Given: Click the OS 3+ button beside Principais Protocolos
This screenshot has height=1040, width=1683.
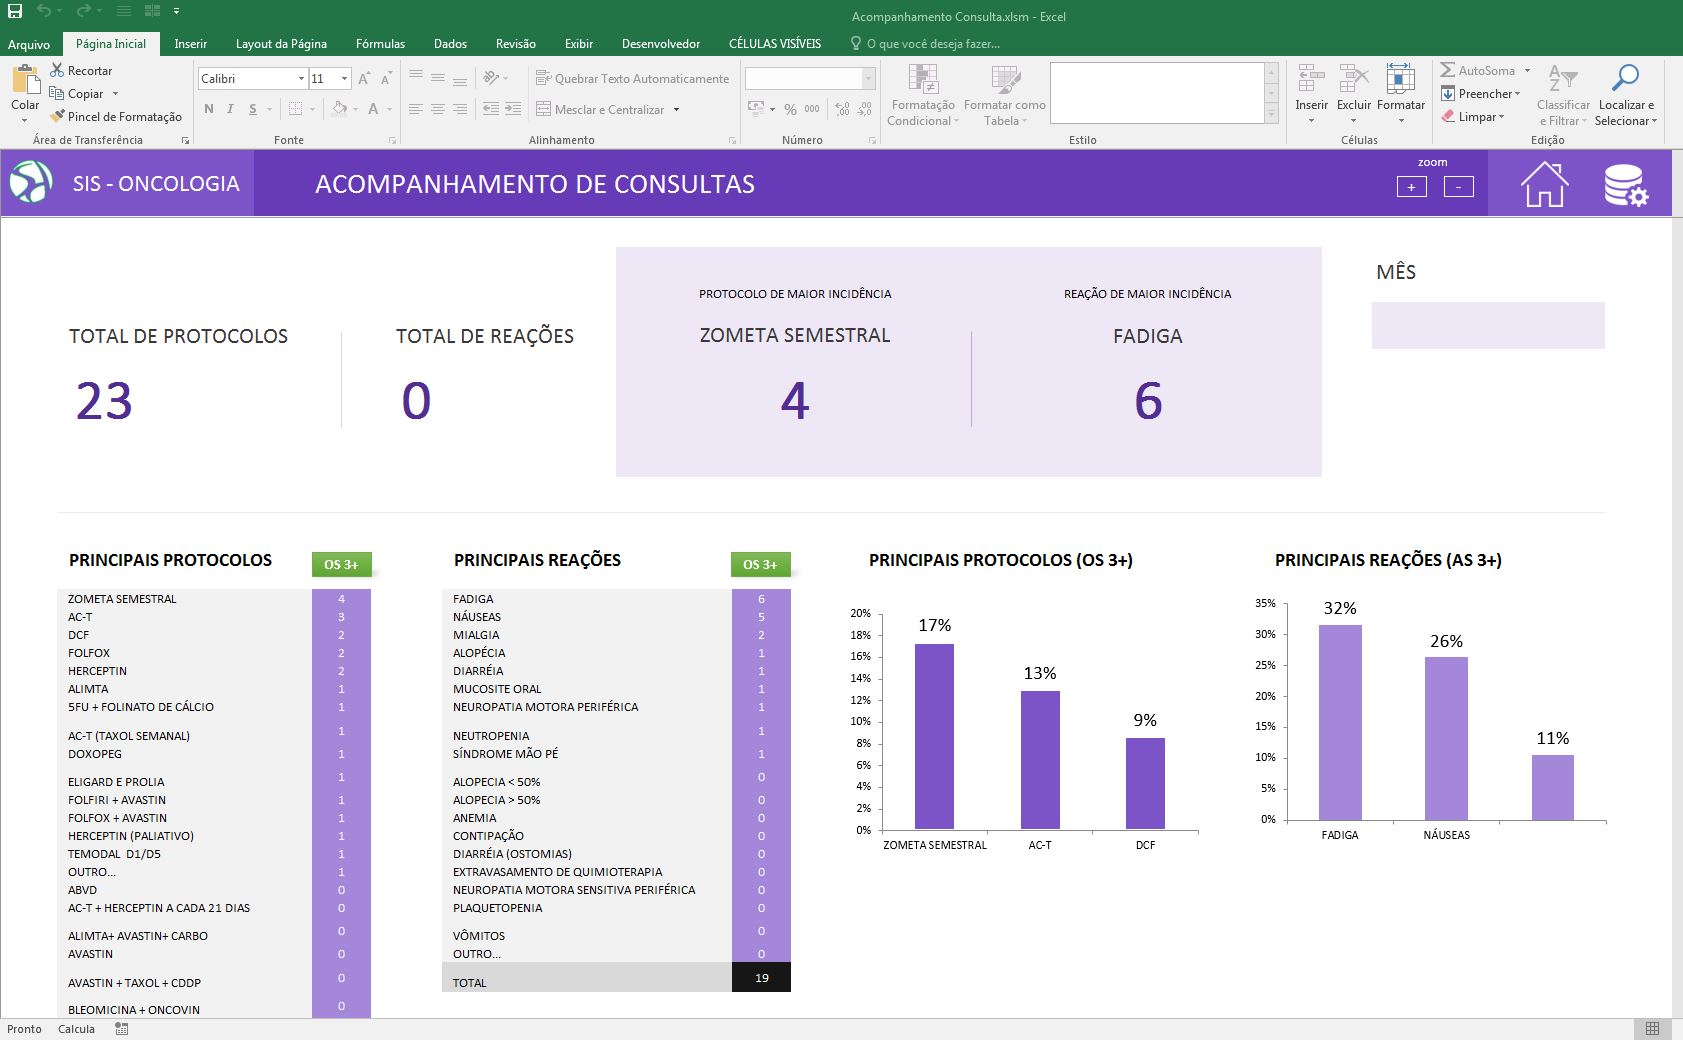Looking at the screenshot, I should pos(341,565).
